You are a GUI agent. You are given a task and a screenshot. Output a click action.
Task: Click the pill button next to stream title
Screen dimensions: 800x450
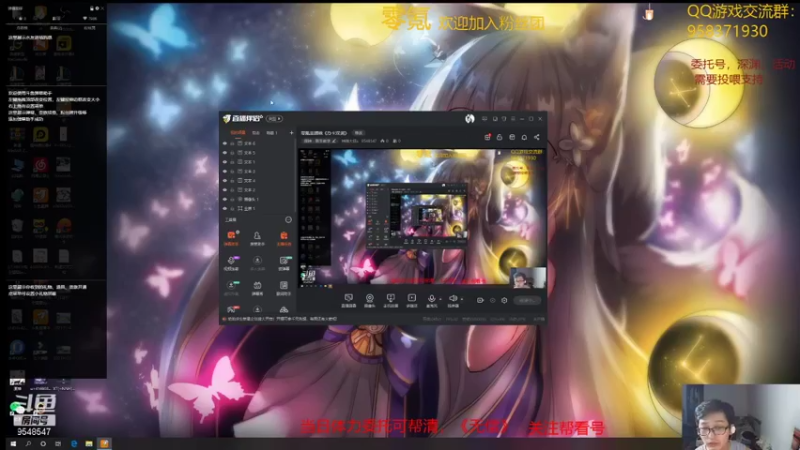pos(358,133)
